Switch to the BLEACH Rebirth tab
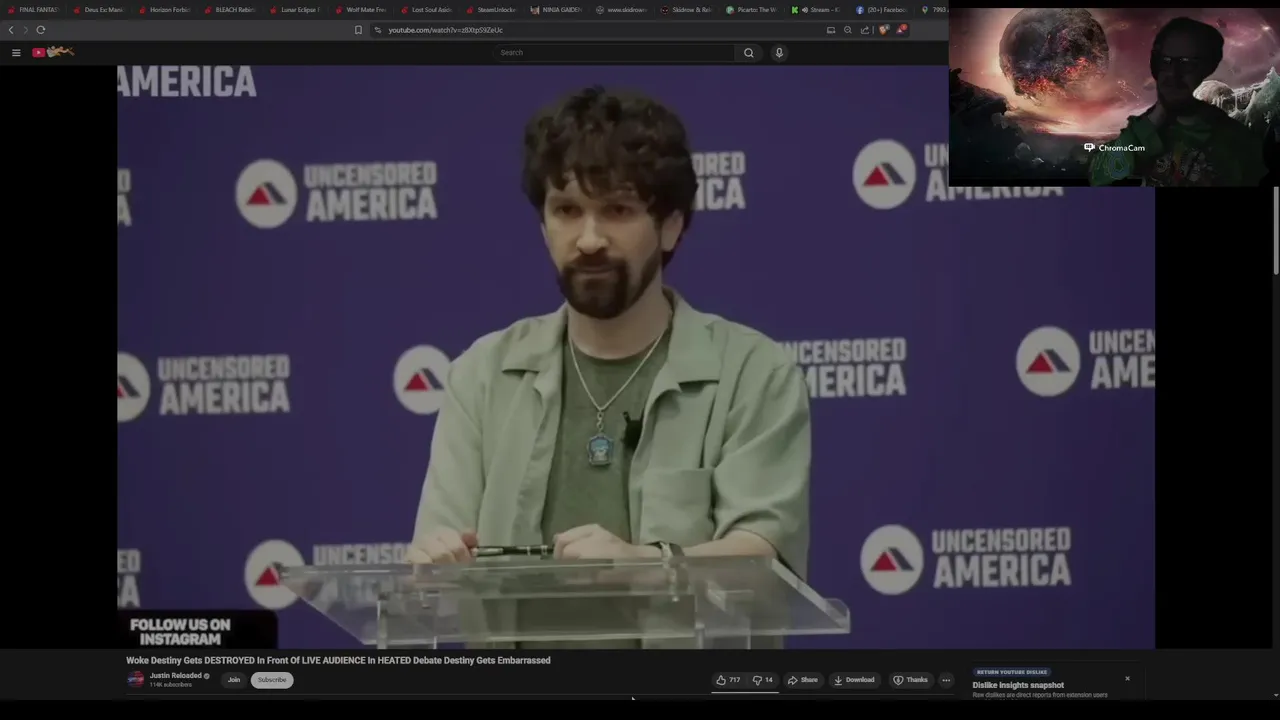This screenshot has width=1280, height=720. pos(230,10)
